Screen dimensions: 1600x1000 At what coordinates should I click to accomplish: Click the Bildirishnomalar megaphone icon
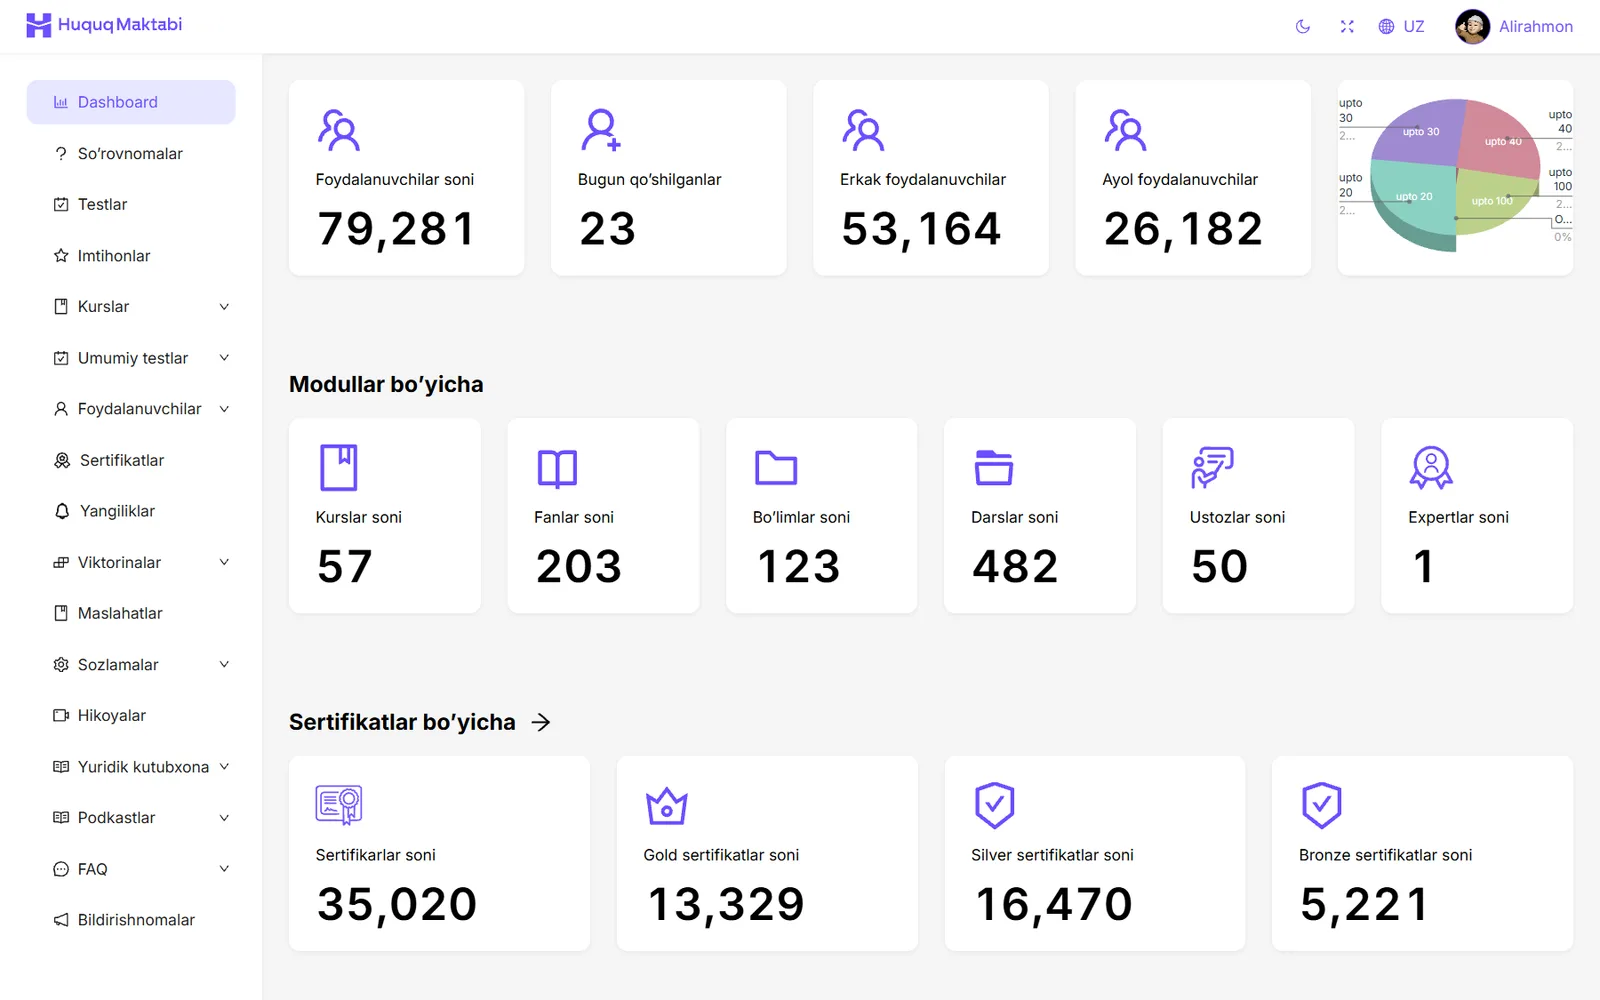(61, 920)
